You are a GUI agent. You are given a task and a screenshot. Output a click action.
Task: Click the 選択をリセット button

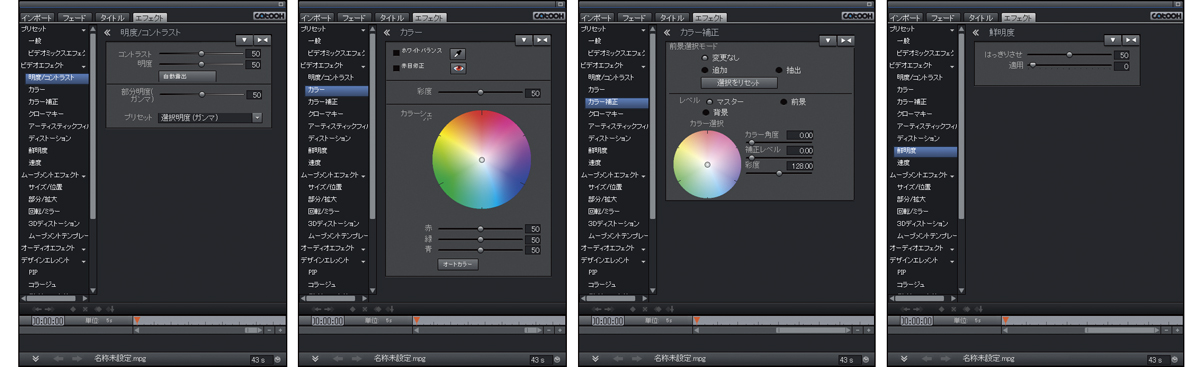click(739, 83)
